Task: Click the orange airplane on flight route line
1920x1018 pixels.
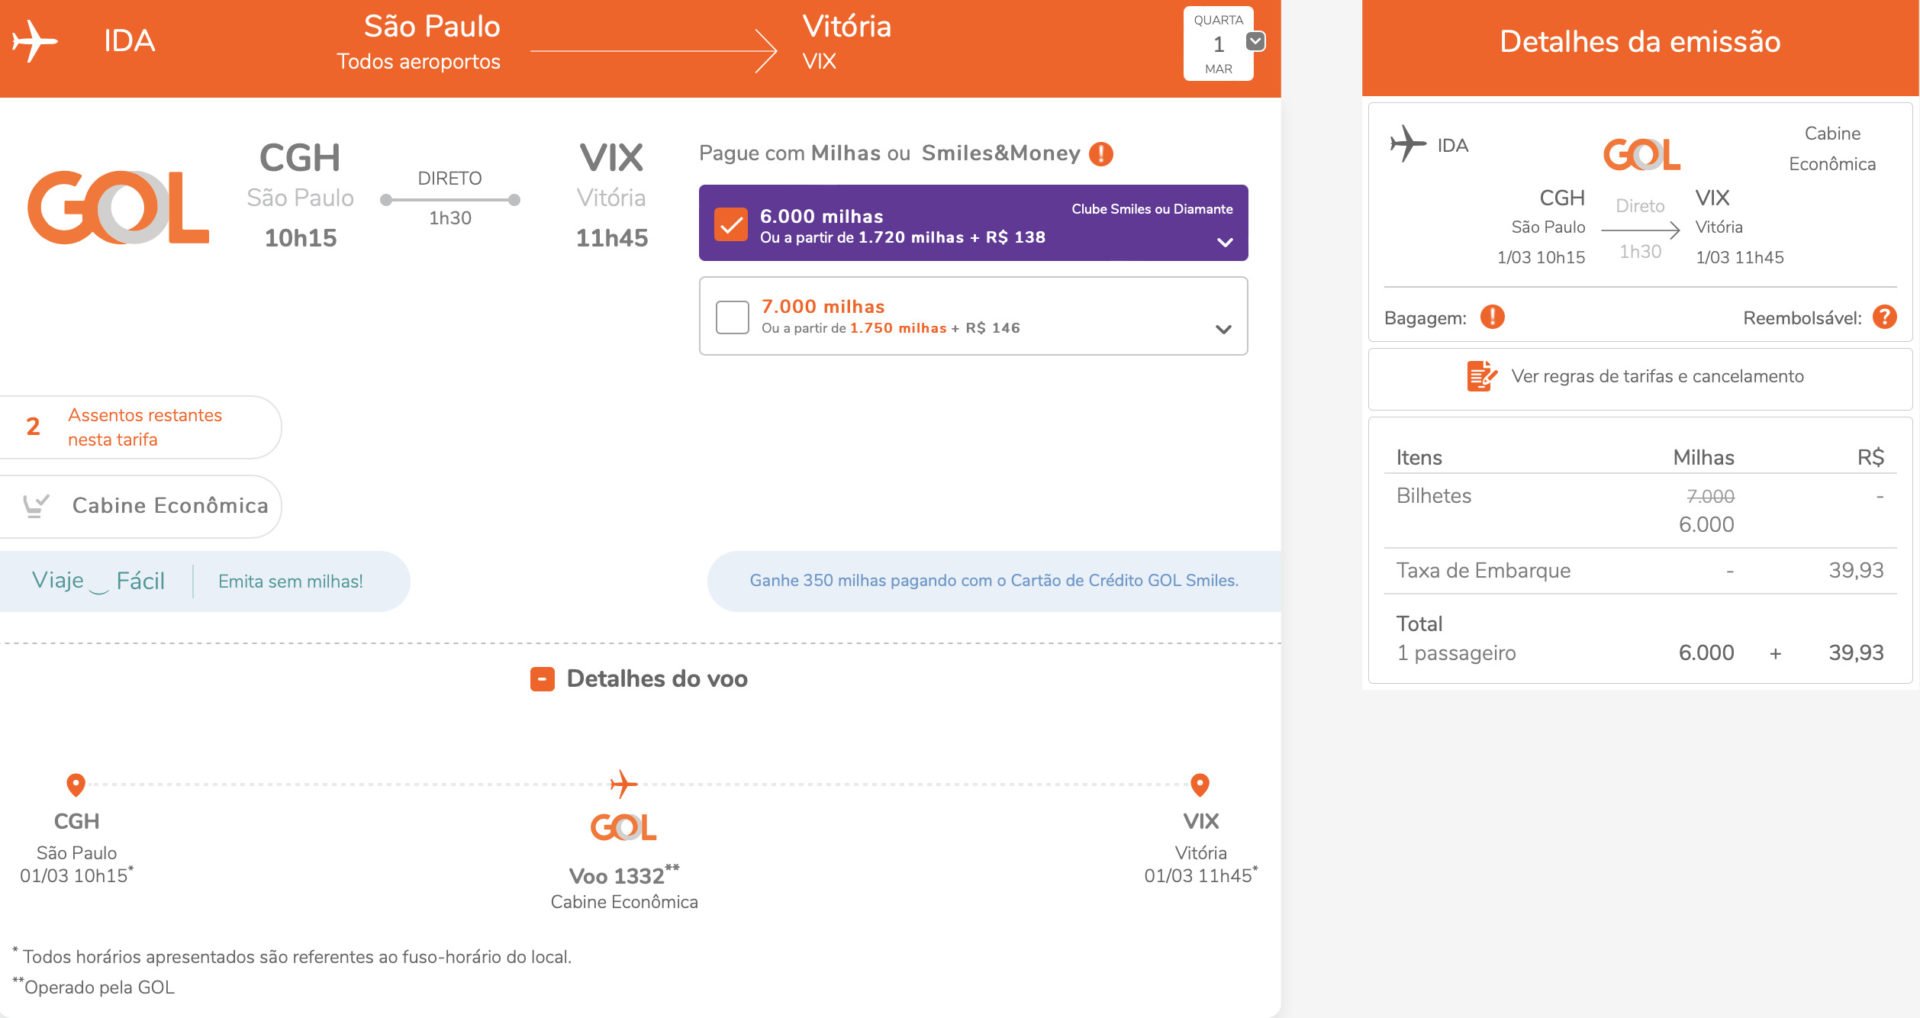Action: pyautogui.click(x=623, y=783)
